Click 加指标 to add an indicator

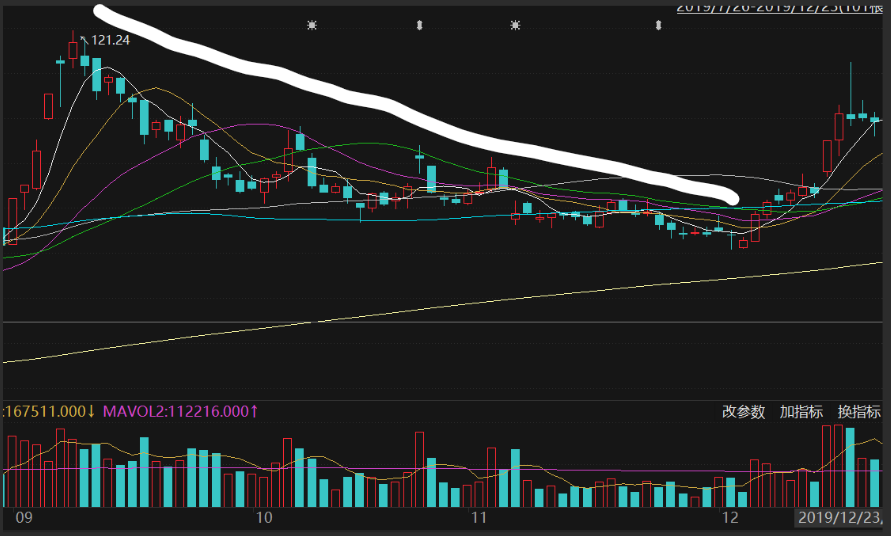(x=801, y=412)
